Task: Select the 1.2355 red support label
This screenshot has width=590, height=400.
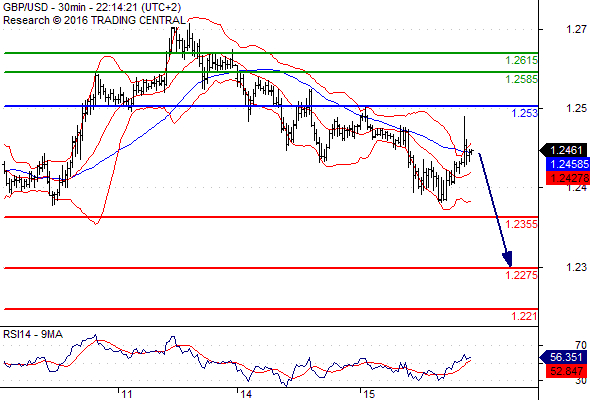Action: [521, 224]
